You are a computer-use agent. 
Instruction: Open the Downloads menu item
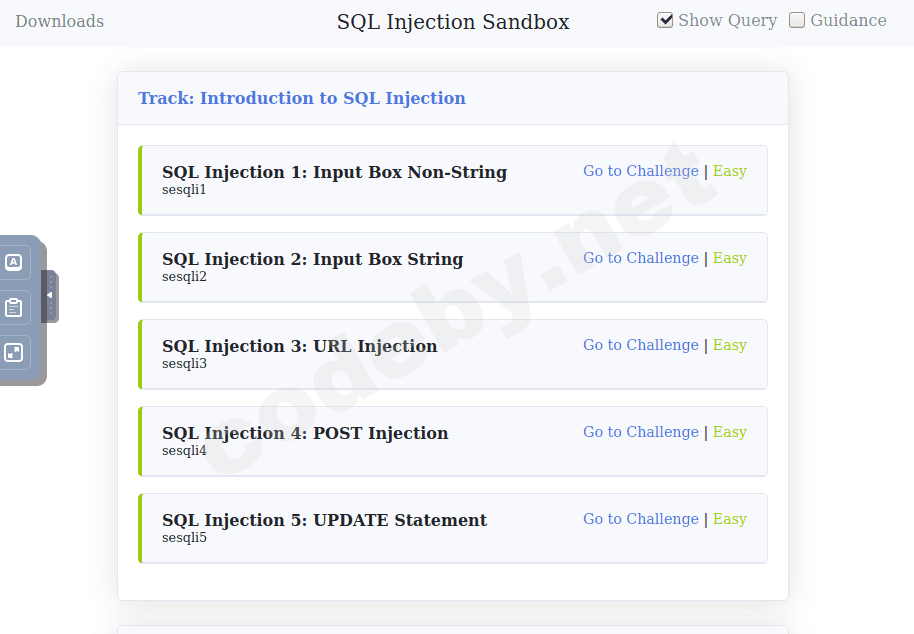point(59,21)
